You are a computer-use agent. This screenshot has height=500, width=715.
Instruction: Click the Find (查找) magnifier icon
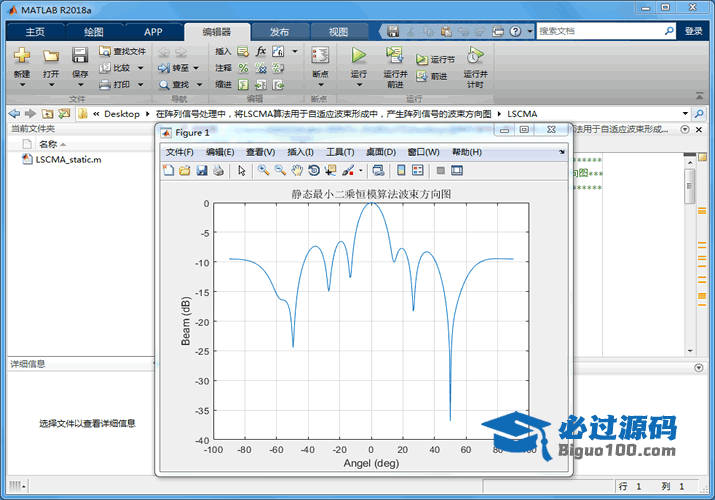pyautogui.click(x=164, y=85)
